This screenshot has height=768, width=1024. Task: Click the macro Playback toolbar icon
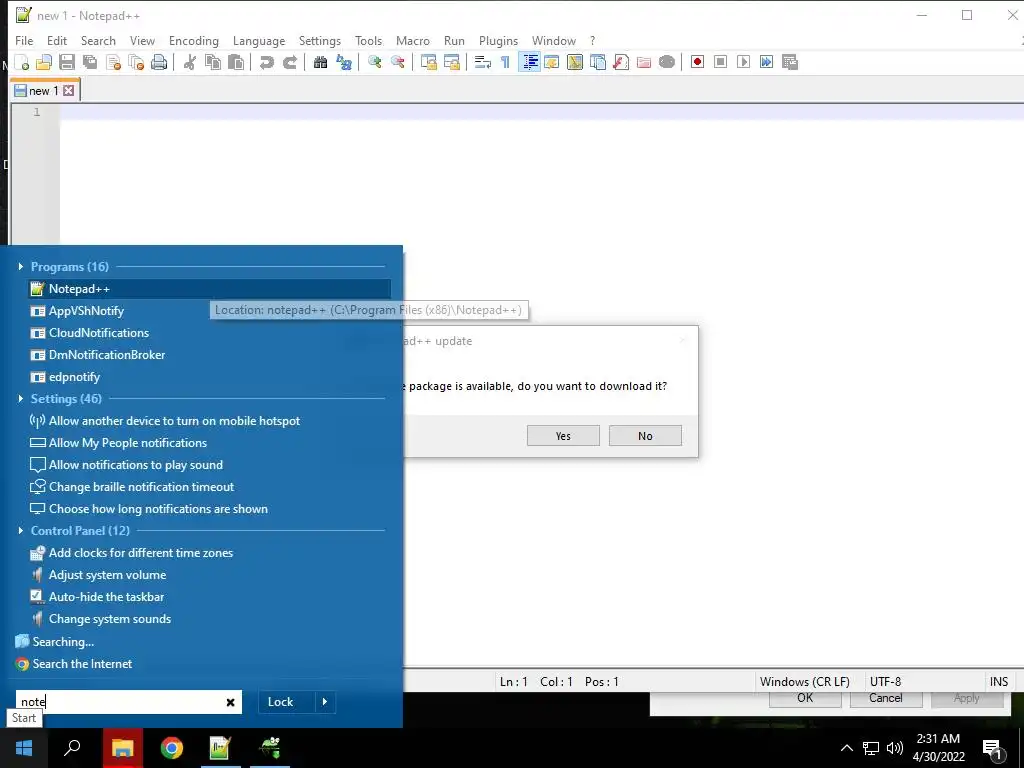click(x=743, y=62)
